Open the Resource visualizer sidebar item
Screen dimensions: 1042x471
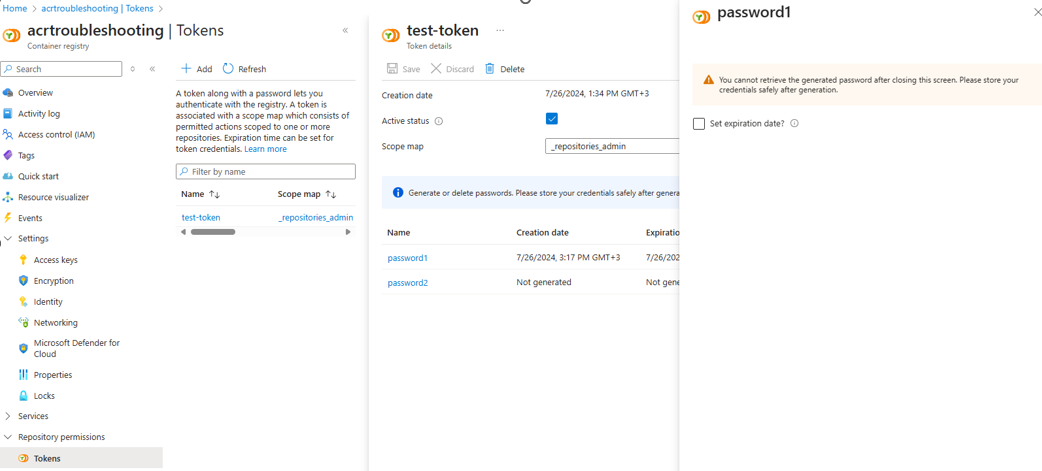[x=53, y=197]
